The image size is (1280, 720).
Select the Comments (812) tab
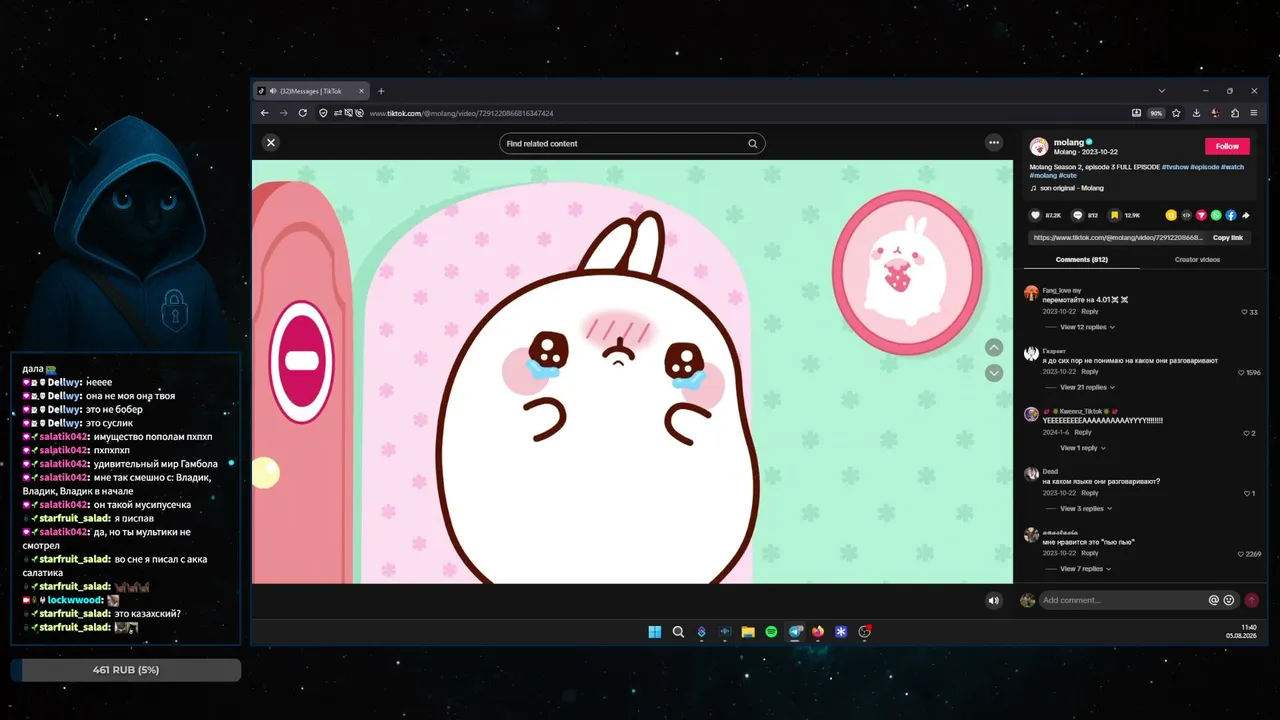pos(1081,260)
